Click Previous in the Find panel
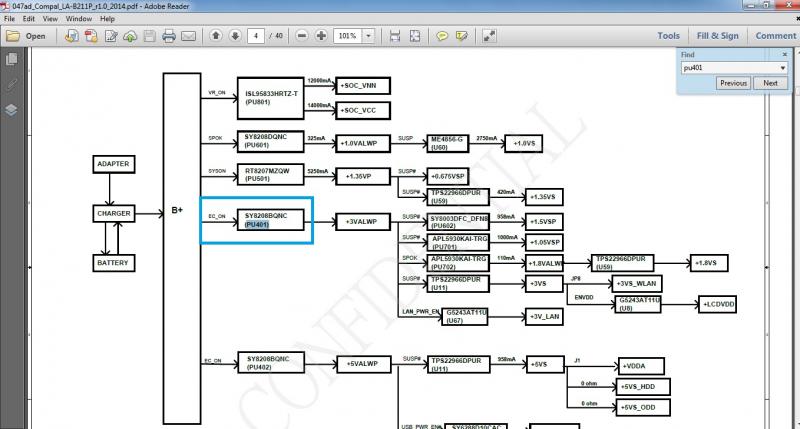This screenshot has width=800, height=429. (733, 83)
